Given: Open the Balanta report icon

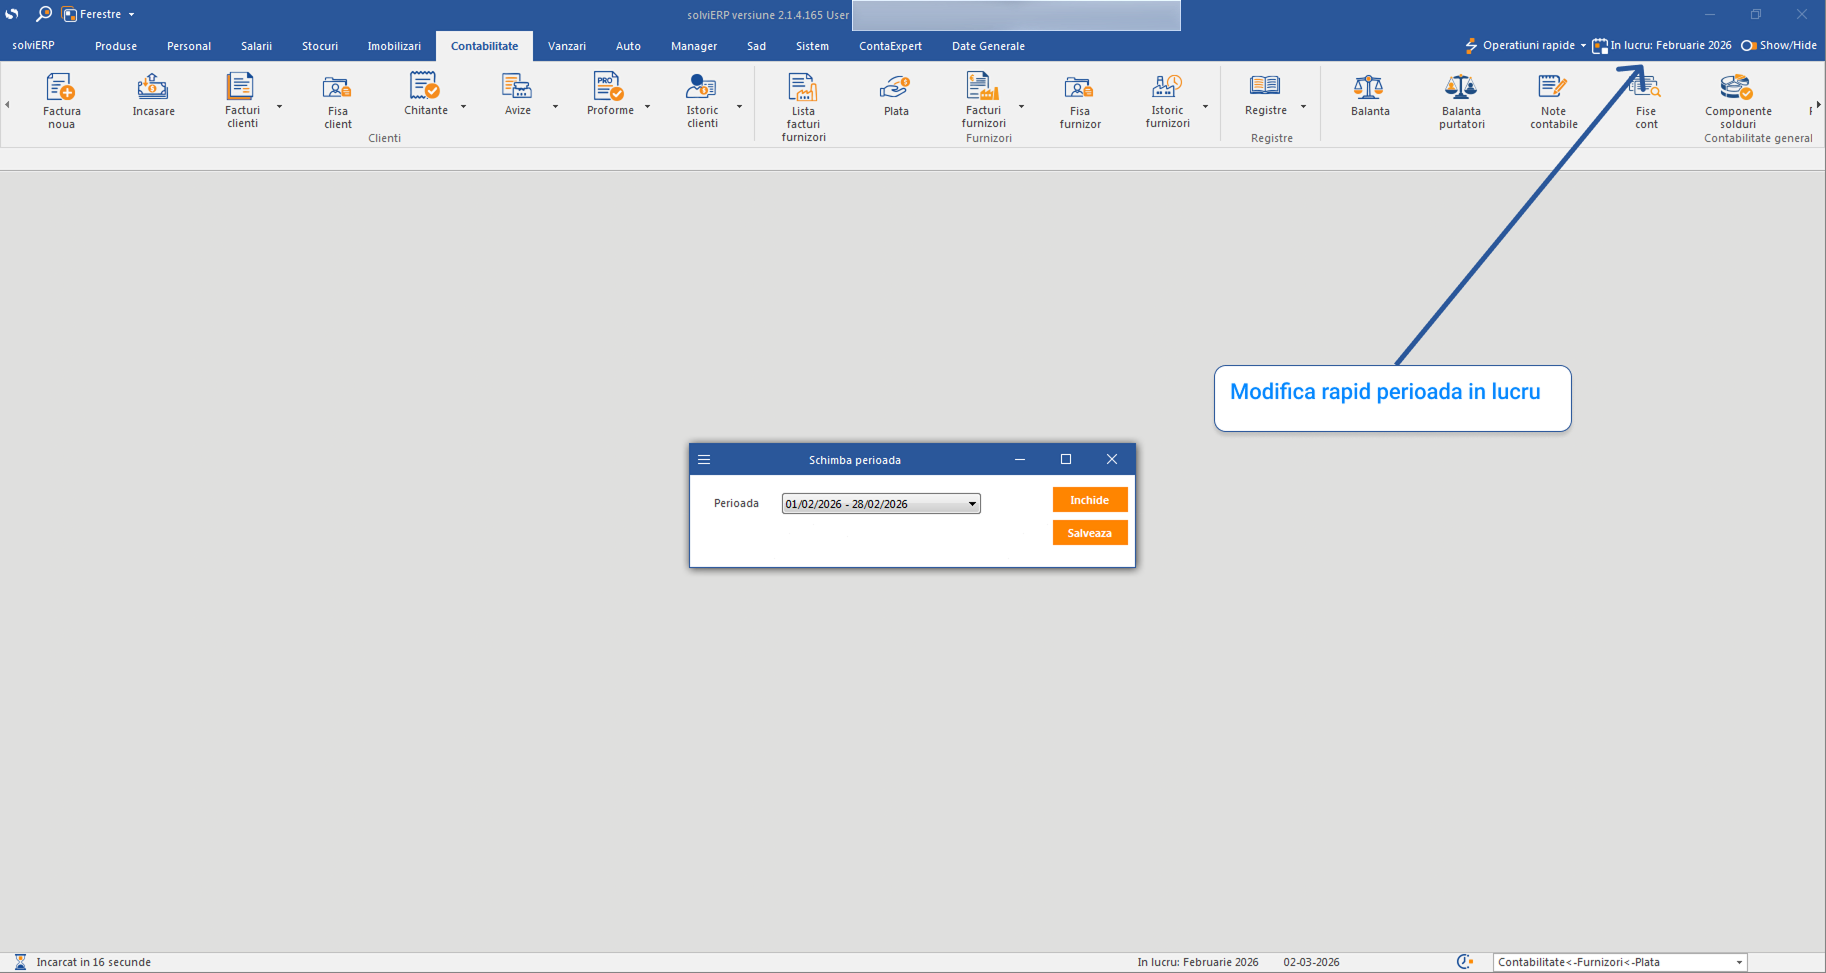Looking at the screenshot, I should [1369, 96].
